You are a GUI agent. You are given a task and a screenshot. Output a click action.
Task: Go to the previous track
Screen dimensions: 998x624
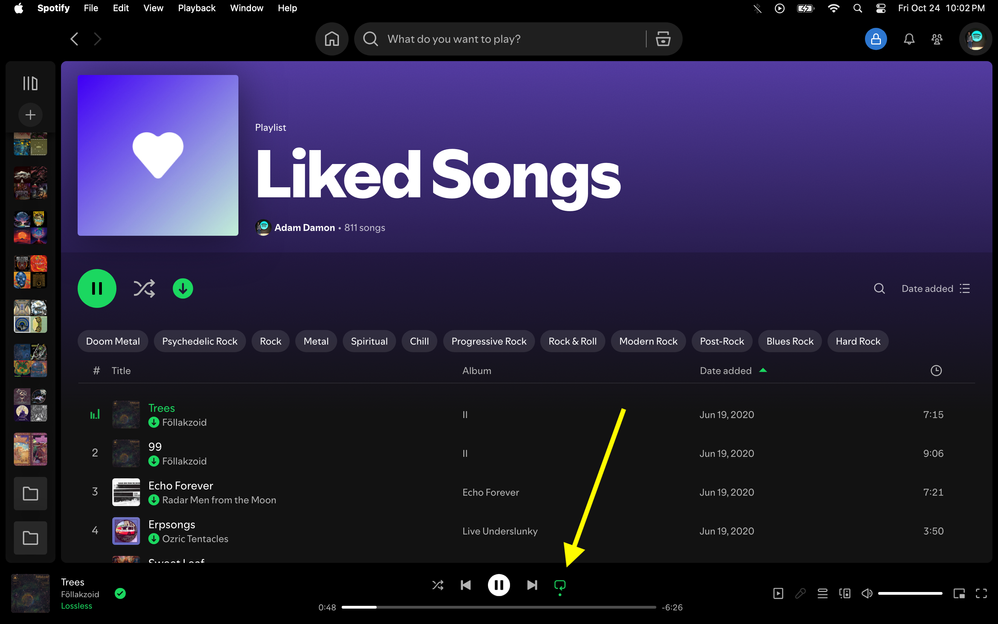click(466, 585)
